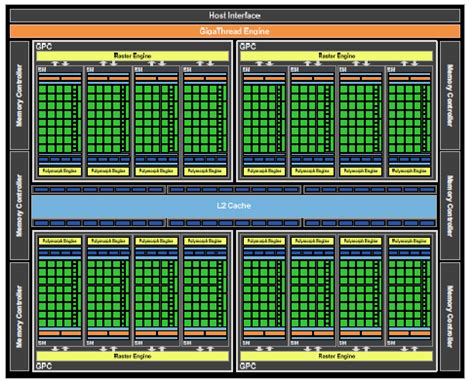Select the orange GigaThread Engine bar

coord(235,31)
